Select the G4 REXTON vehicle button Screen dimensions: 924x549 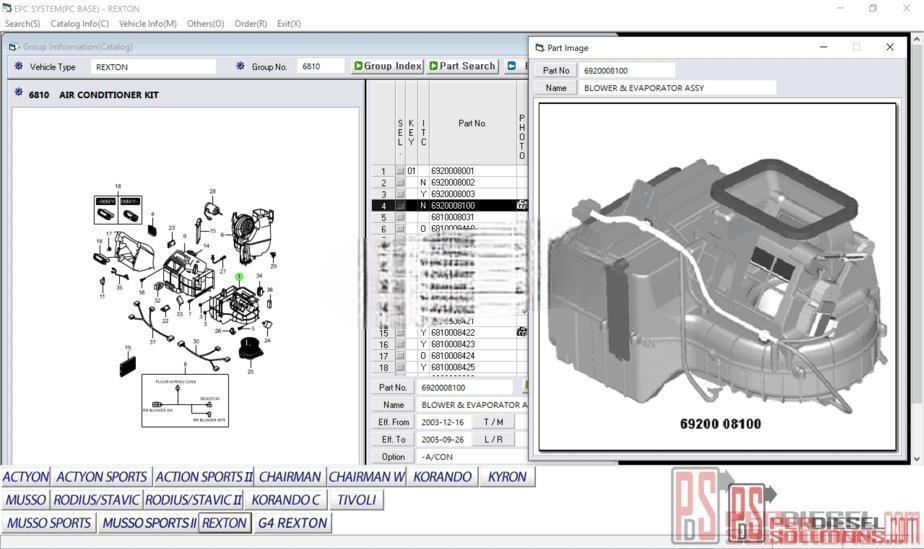click(292, 522)
